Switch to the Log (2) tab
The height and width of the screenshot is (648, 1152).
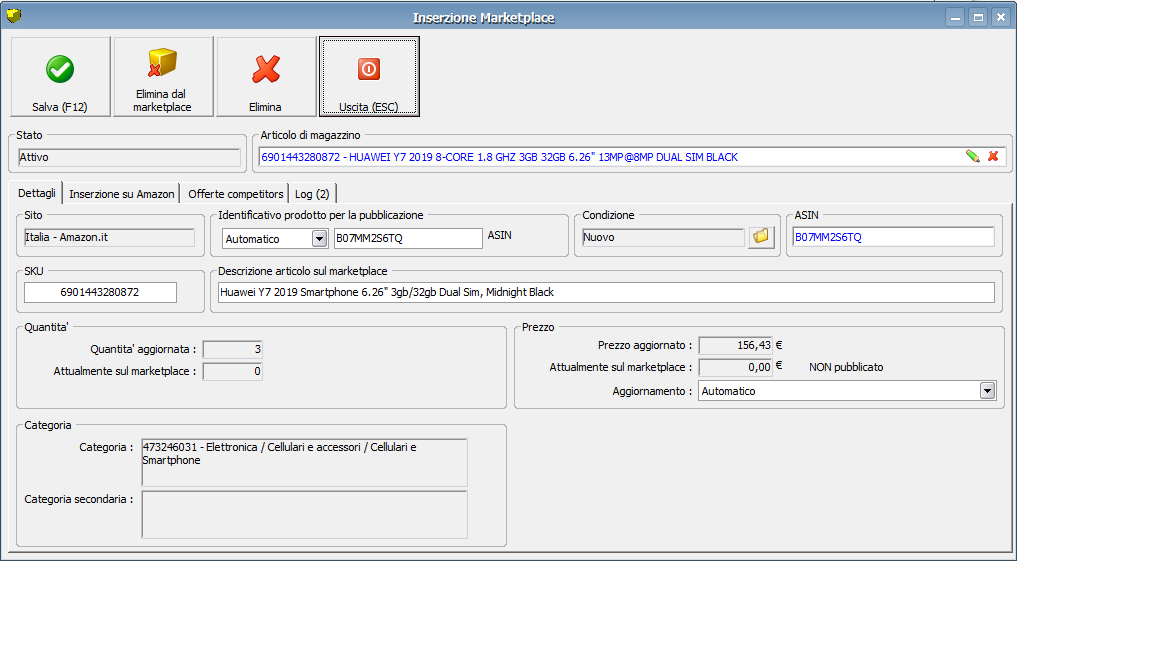pos(312,194)
